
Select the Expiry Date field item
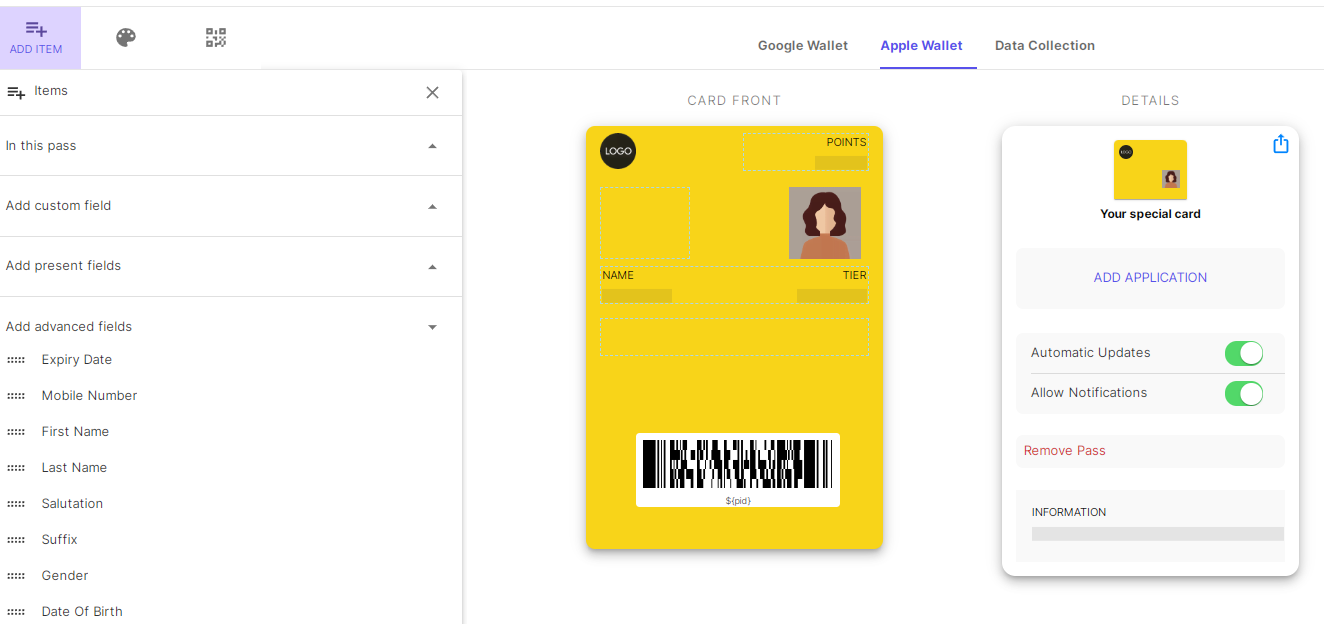(x=77, y=360)
